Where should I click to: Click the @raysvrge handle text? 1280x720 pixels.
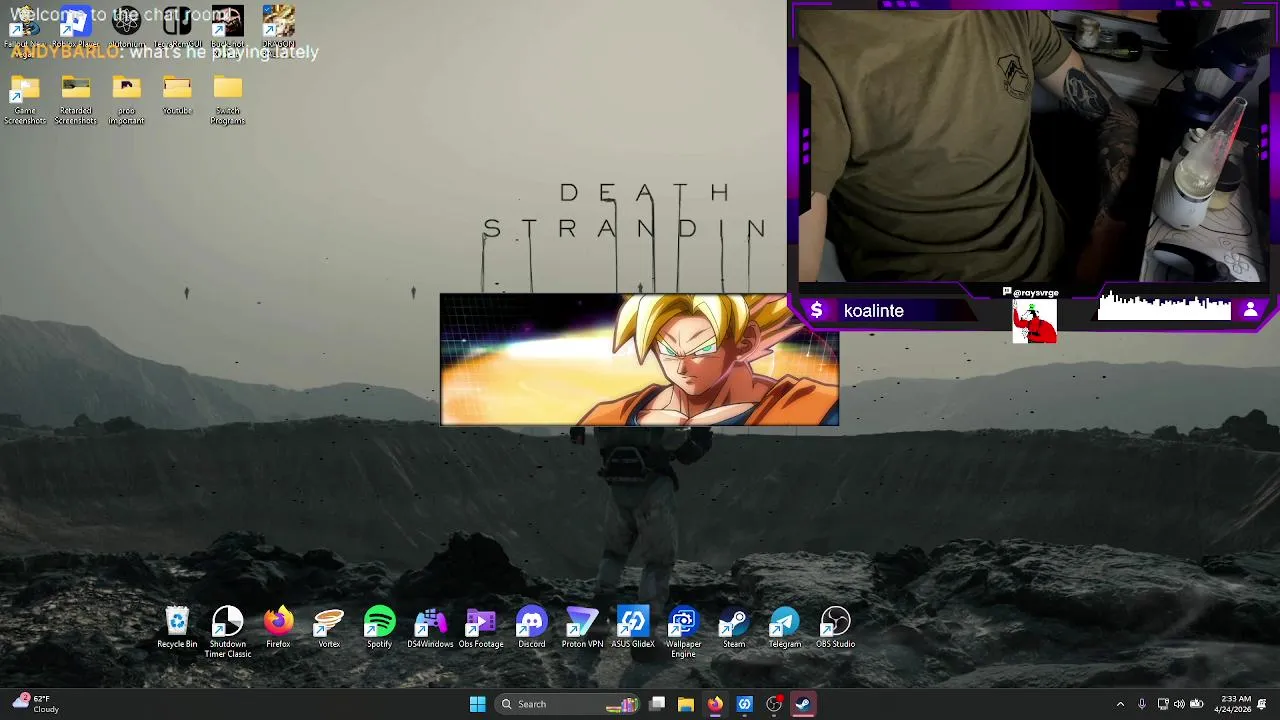click(x=1035, y=293)
